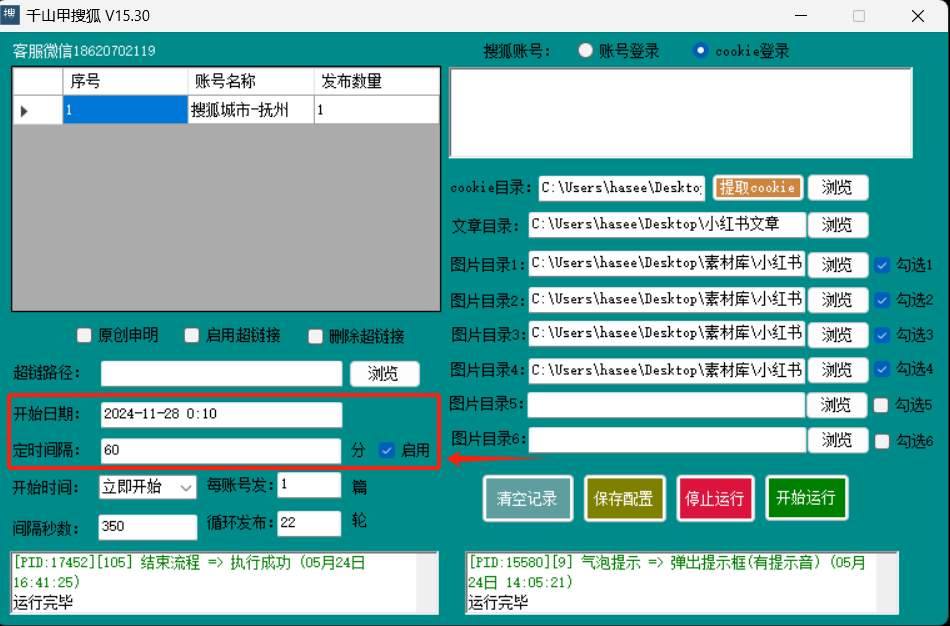Click the 发布数量 column header
The height and width of the screenshot is (626, 950).
[x=377, y=81]
